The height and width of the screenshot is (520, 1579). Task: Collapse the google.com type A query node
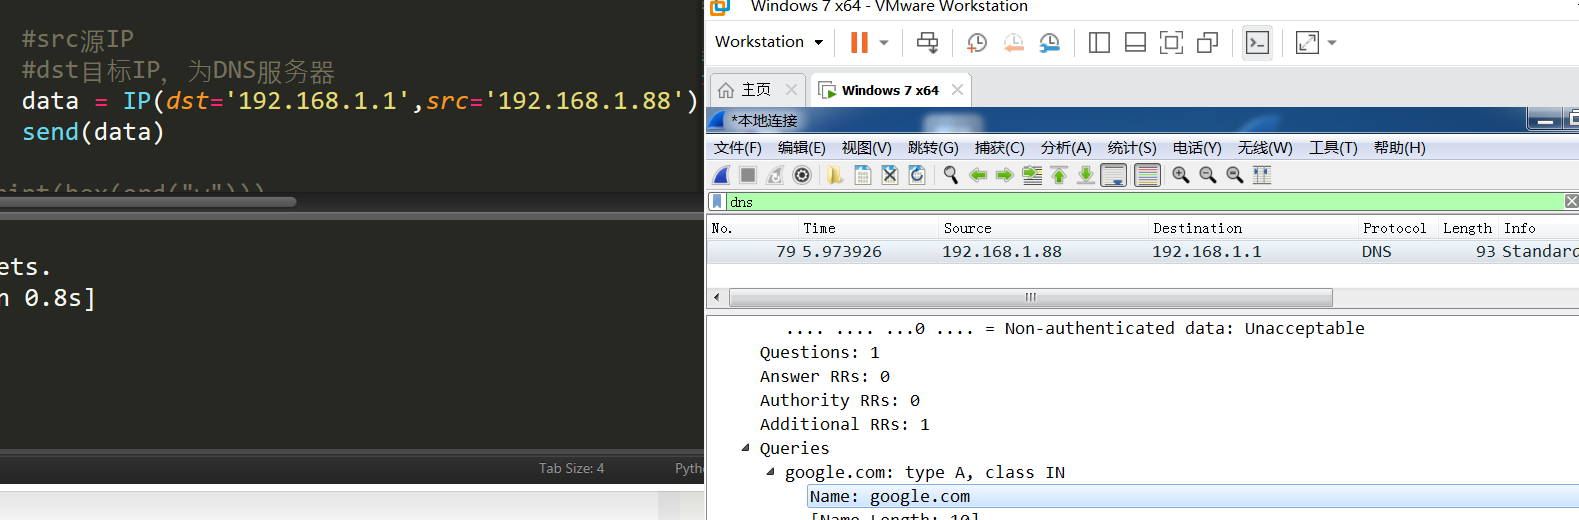[770, 472]
